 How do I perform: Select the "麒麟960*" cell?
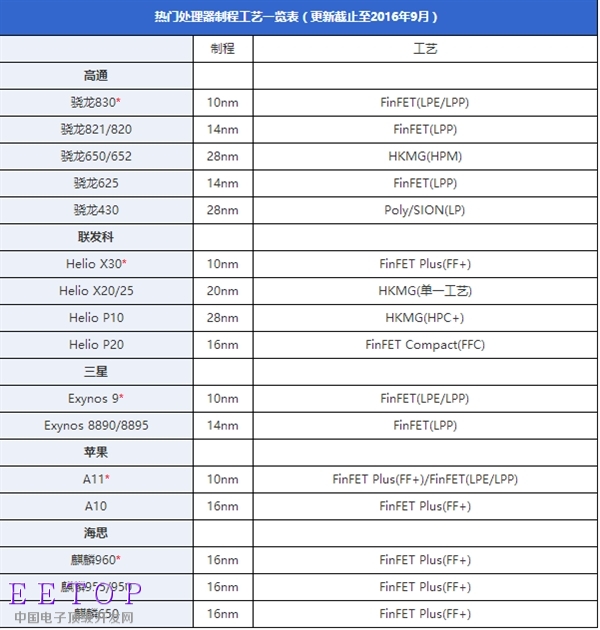point(96,560)
